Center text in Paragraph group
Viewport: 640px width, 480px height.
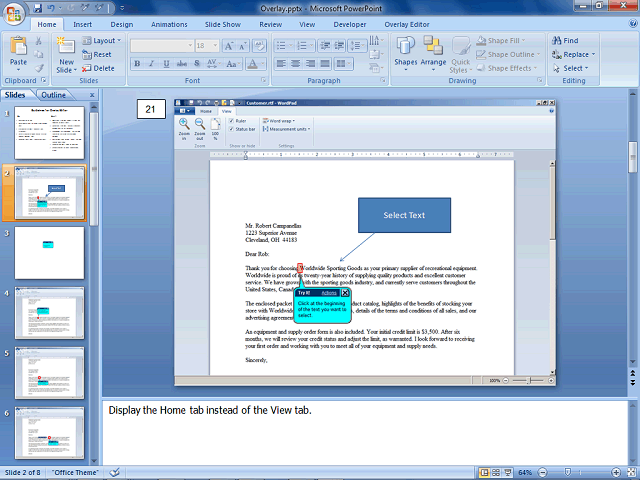pyautogui.click(x=296, y=64)
